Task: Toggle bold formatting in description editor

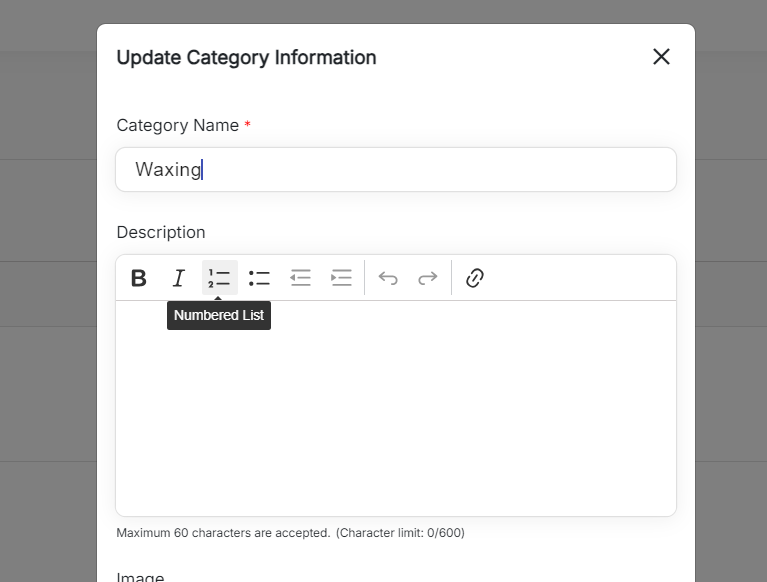Action: pos(139,278)
